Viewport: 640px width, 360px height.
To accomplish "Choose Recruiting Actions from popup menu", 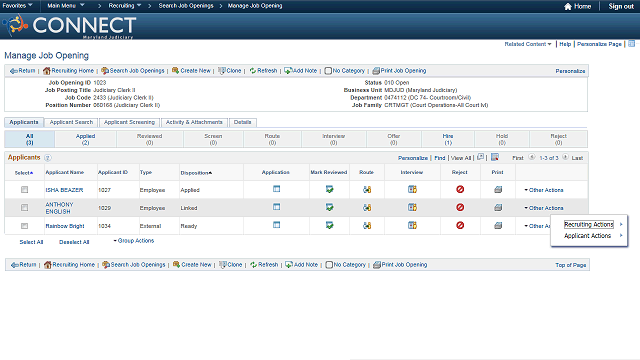I will (589, 224).
